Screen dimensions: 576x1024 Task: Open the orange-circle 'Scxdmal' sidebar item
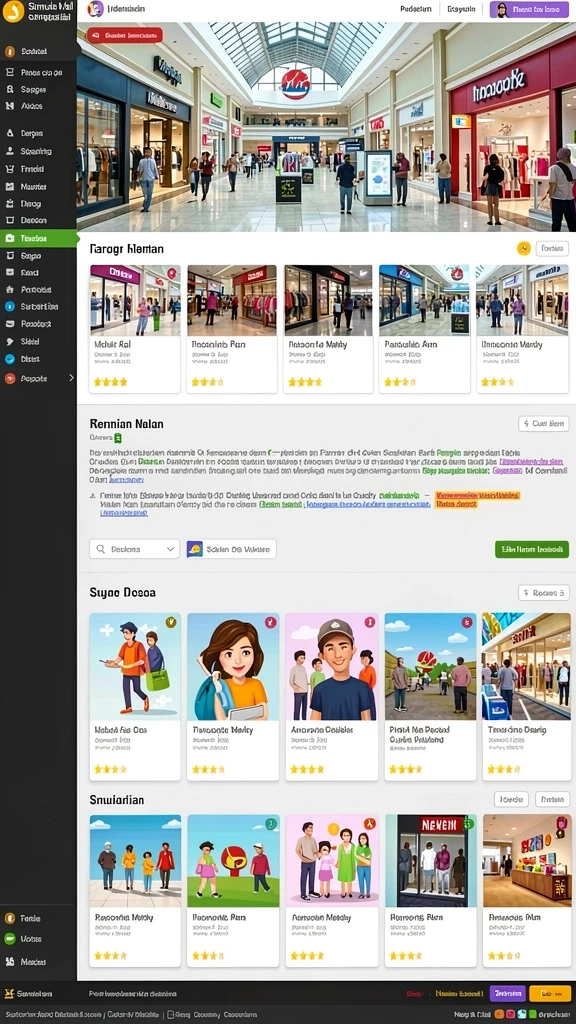38,51
